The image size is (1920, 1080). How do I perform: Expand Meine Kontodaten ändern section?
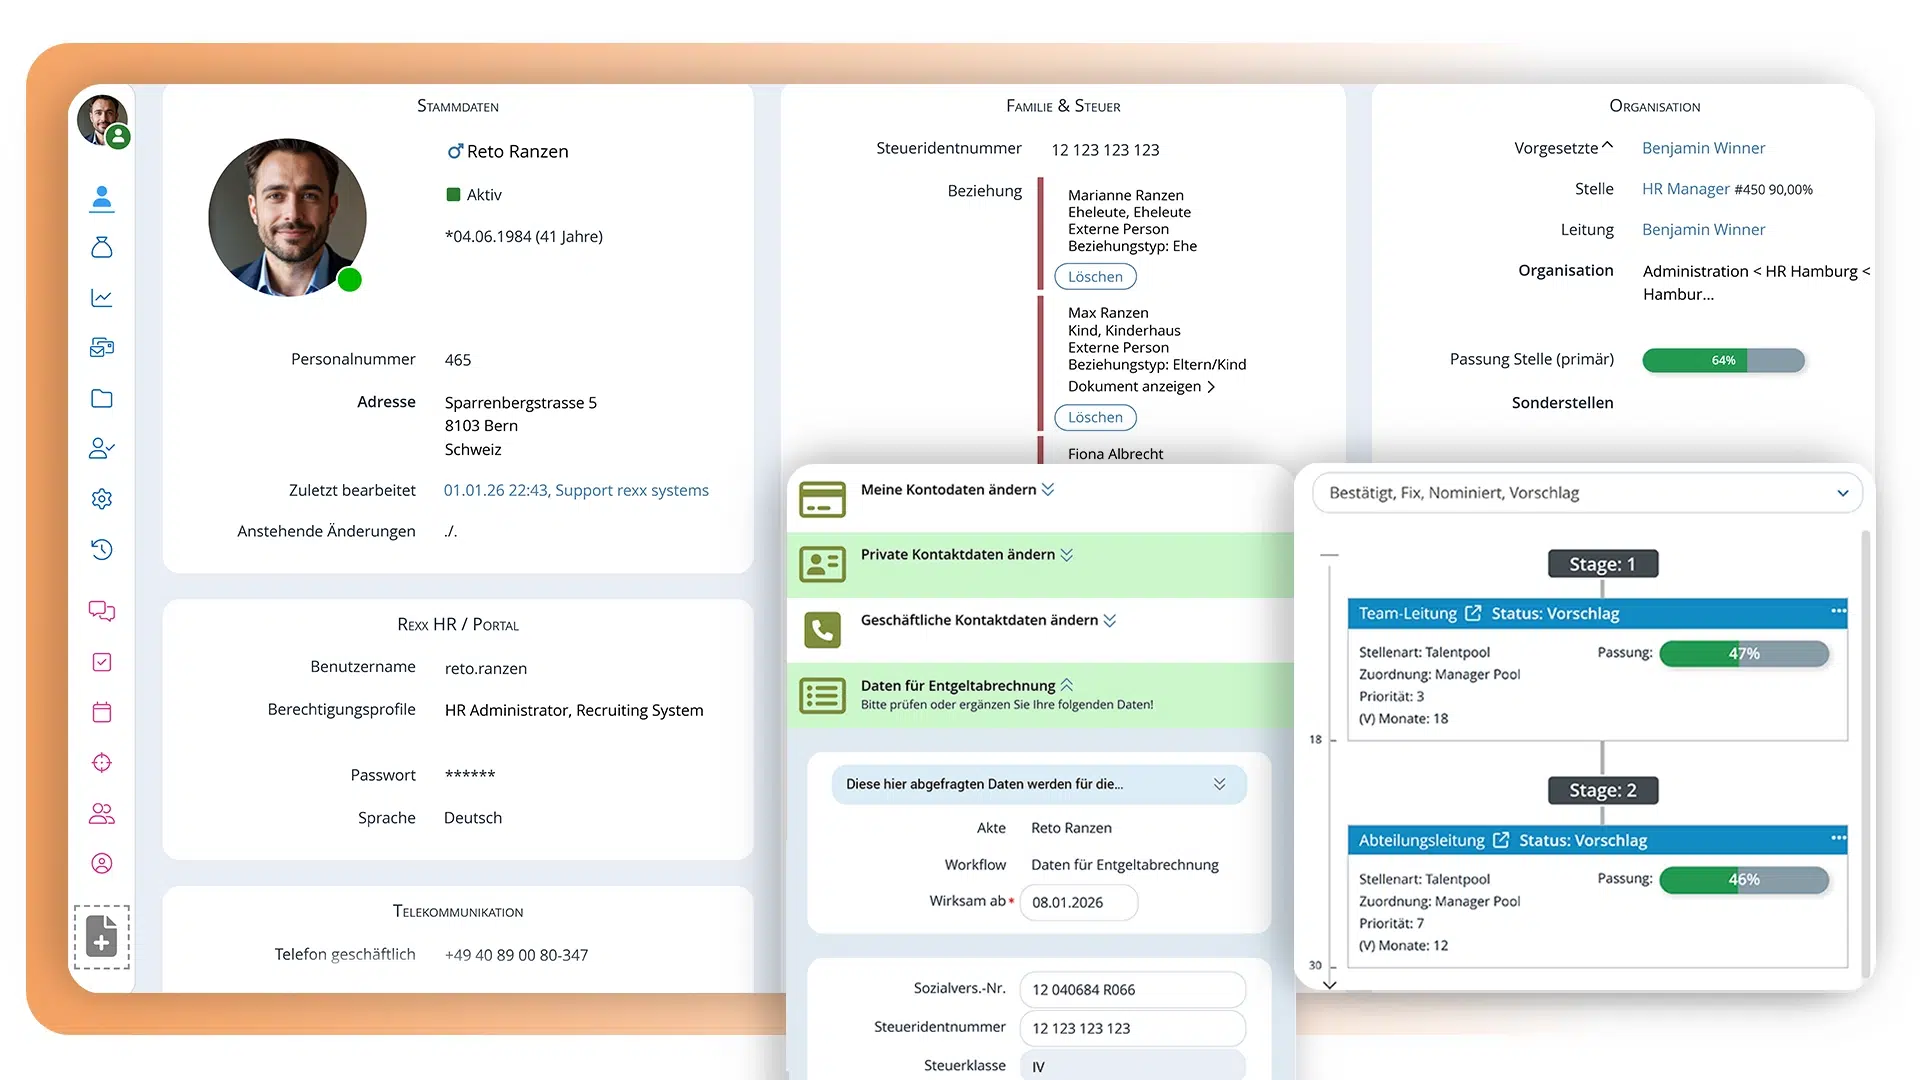(x=1048, y=489)
